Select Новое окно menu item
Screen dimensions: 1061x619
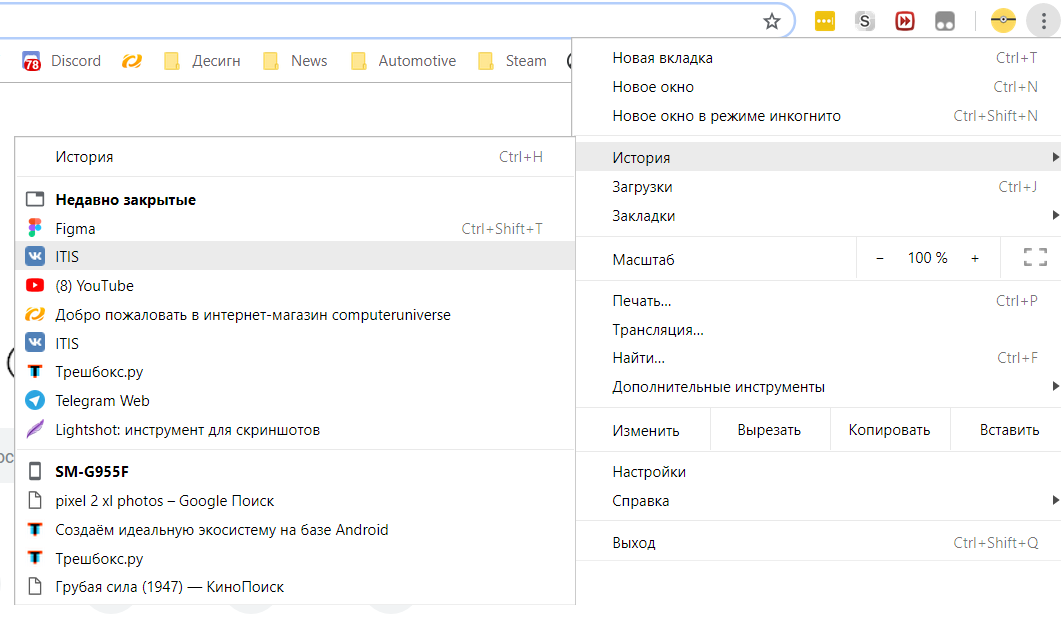[818, 87]
